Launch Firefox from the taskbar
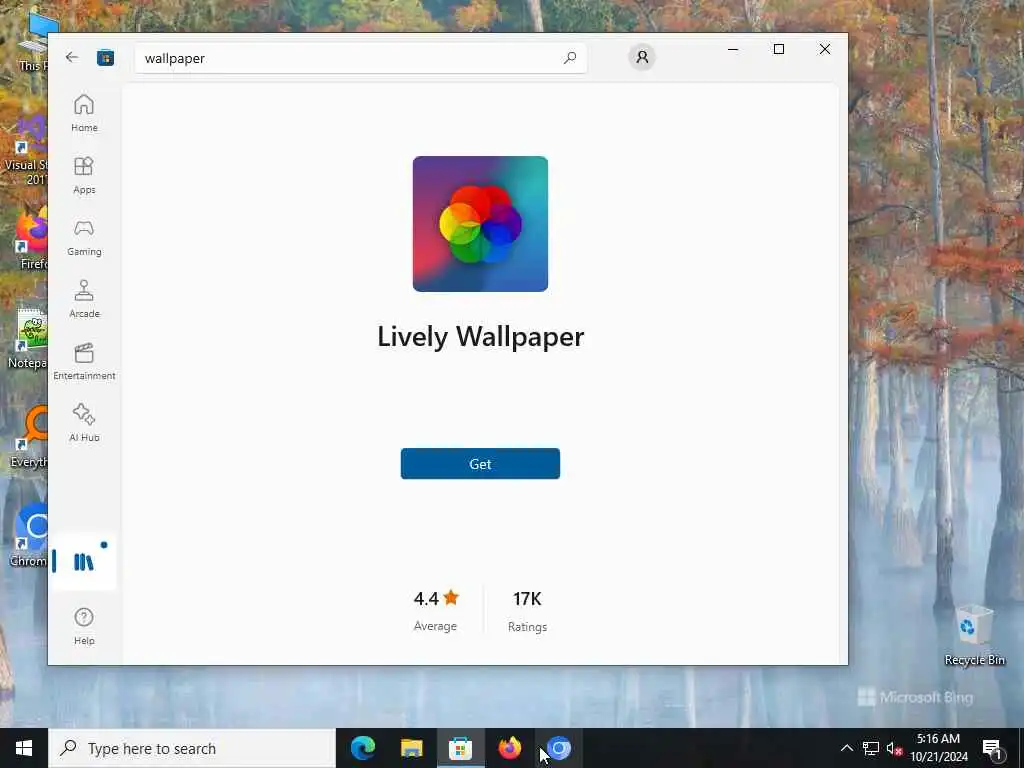 (509, 748)
